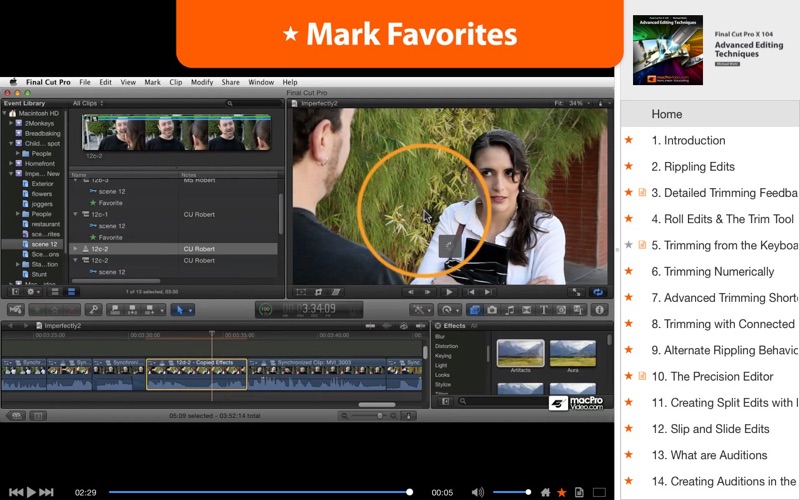The image size is (800, 500).
Task: Open the File menu
Action: (x=85, y=82)
